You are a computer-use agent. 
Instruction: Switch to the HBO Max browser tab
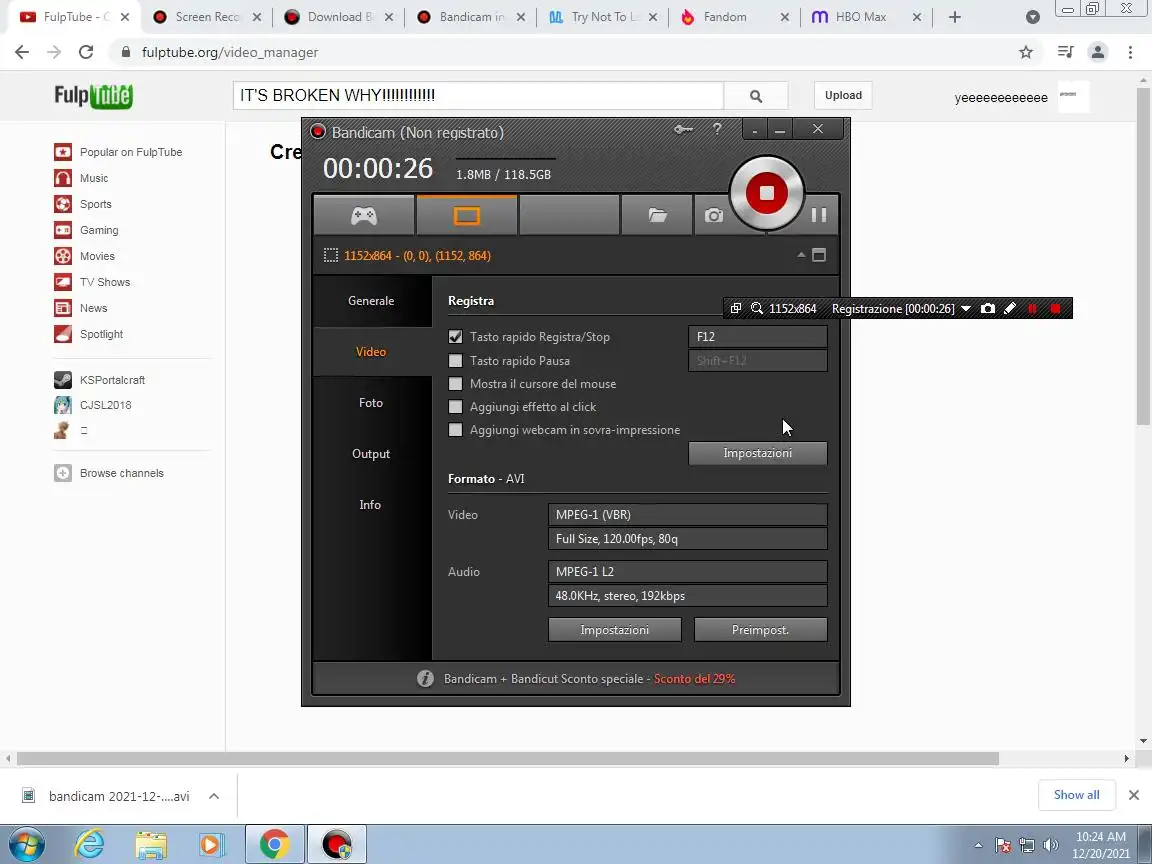coord(867,17)
